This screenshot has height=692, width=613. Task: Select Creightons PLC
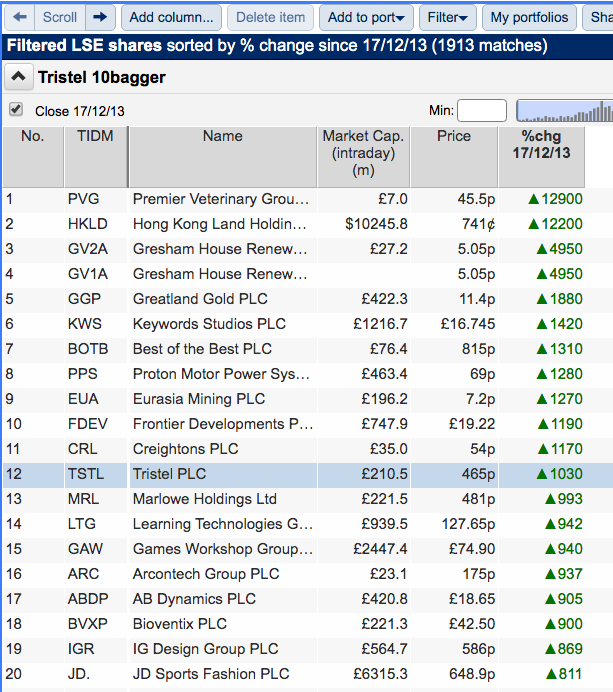[x=185, y=449]
